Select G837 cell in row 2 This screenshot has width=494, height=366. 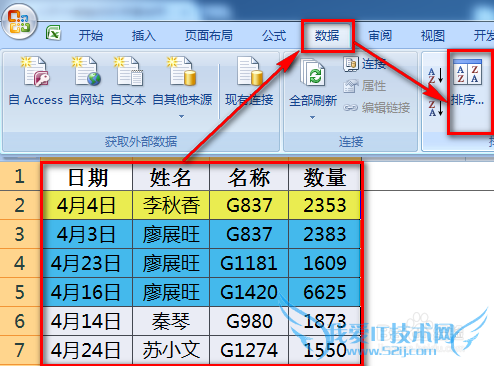point(249,205)
